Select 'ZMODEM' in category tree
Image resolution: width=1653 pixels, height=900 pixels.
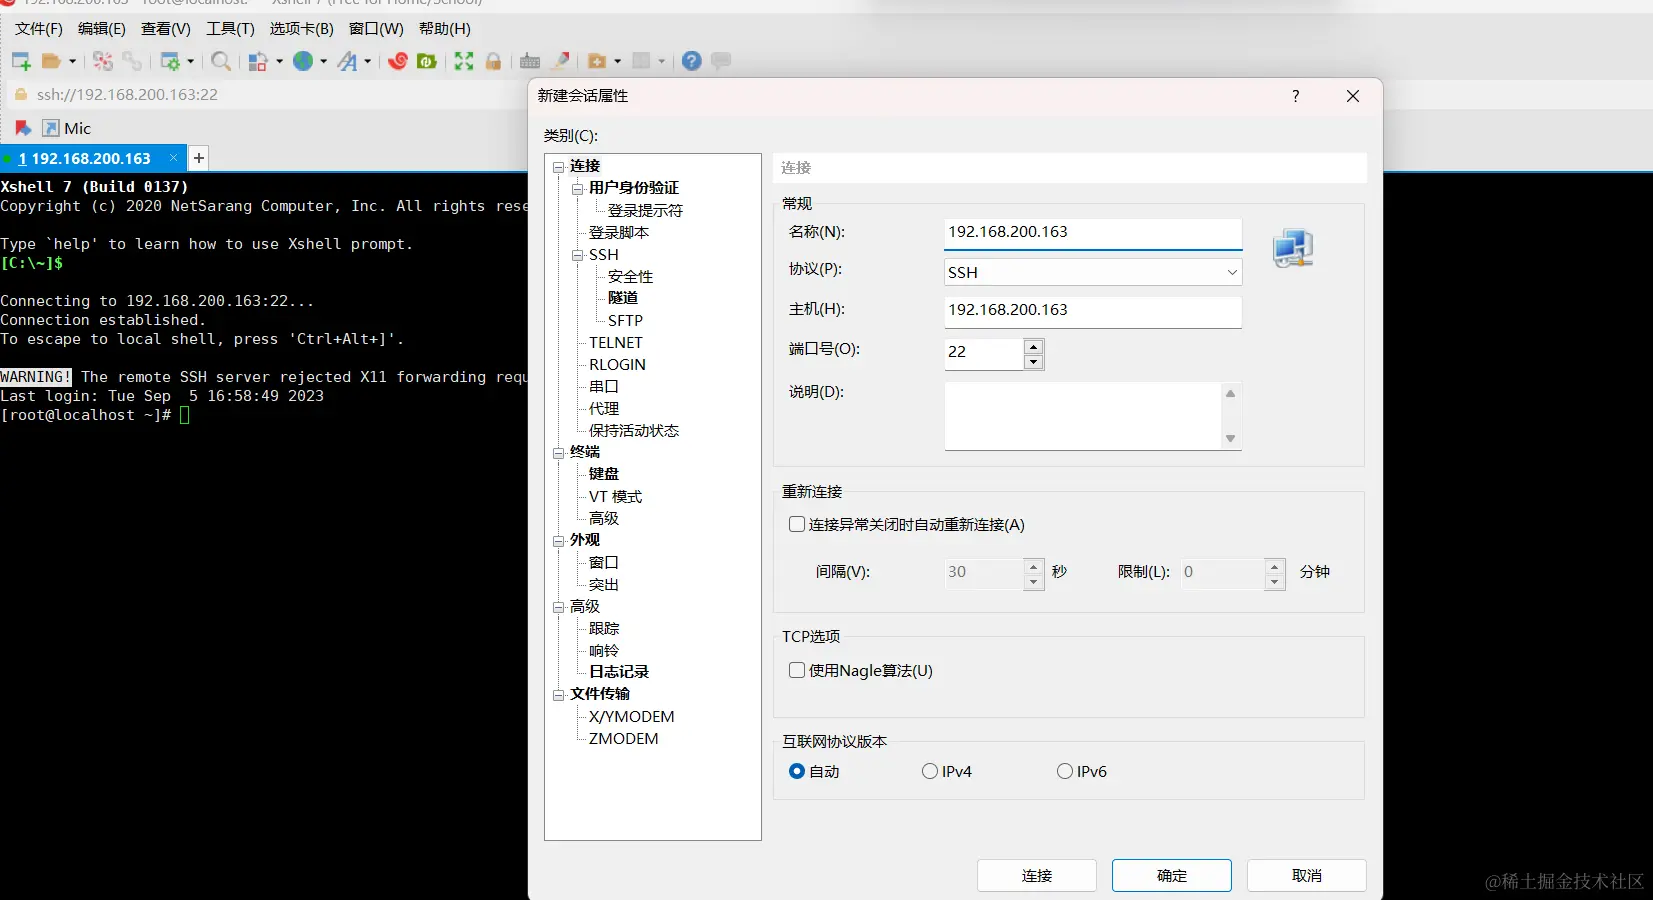[623, 739]
